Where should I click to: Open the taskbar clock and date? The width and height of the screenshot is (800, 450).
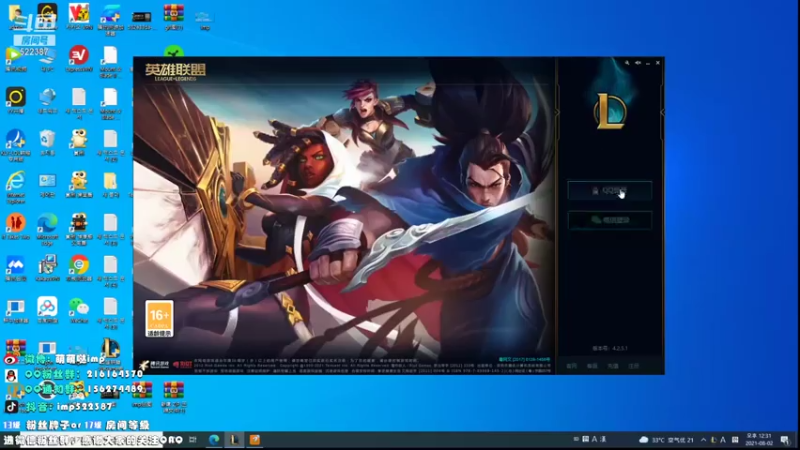(759, 440)
